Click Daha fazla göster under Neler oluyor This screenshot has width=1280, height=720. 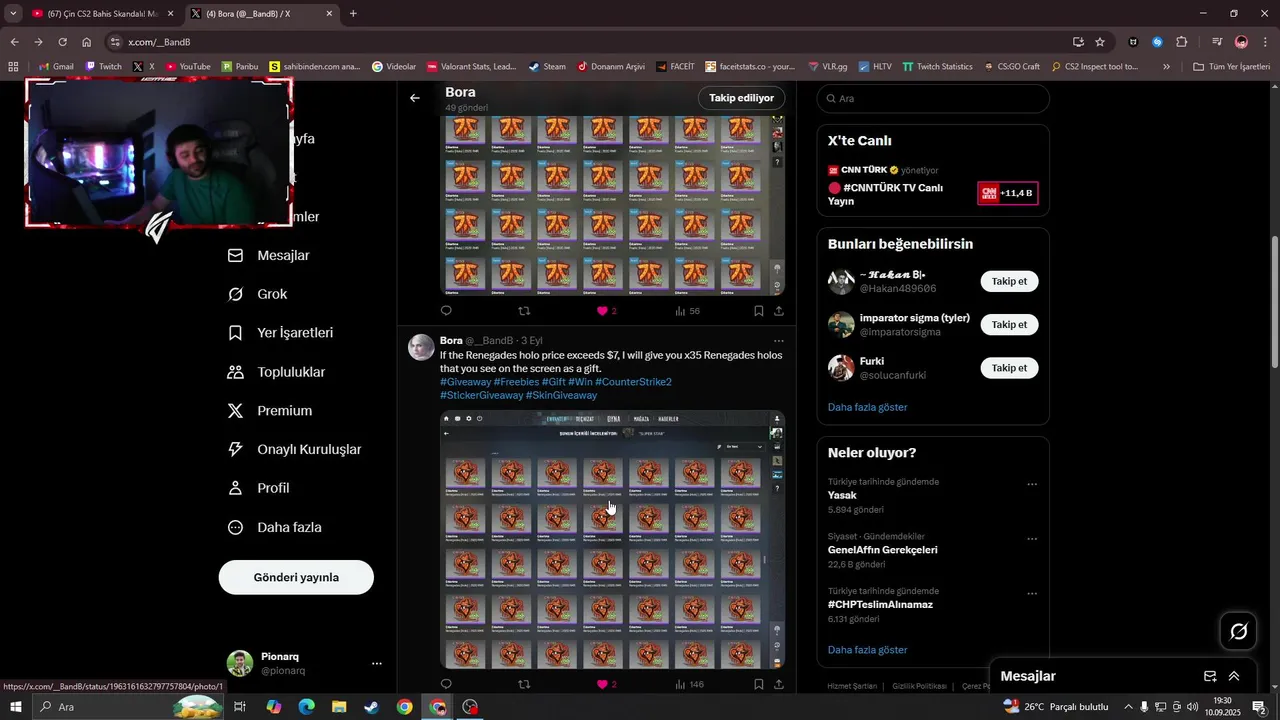click(867, 650)
